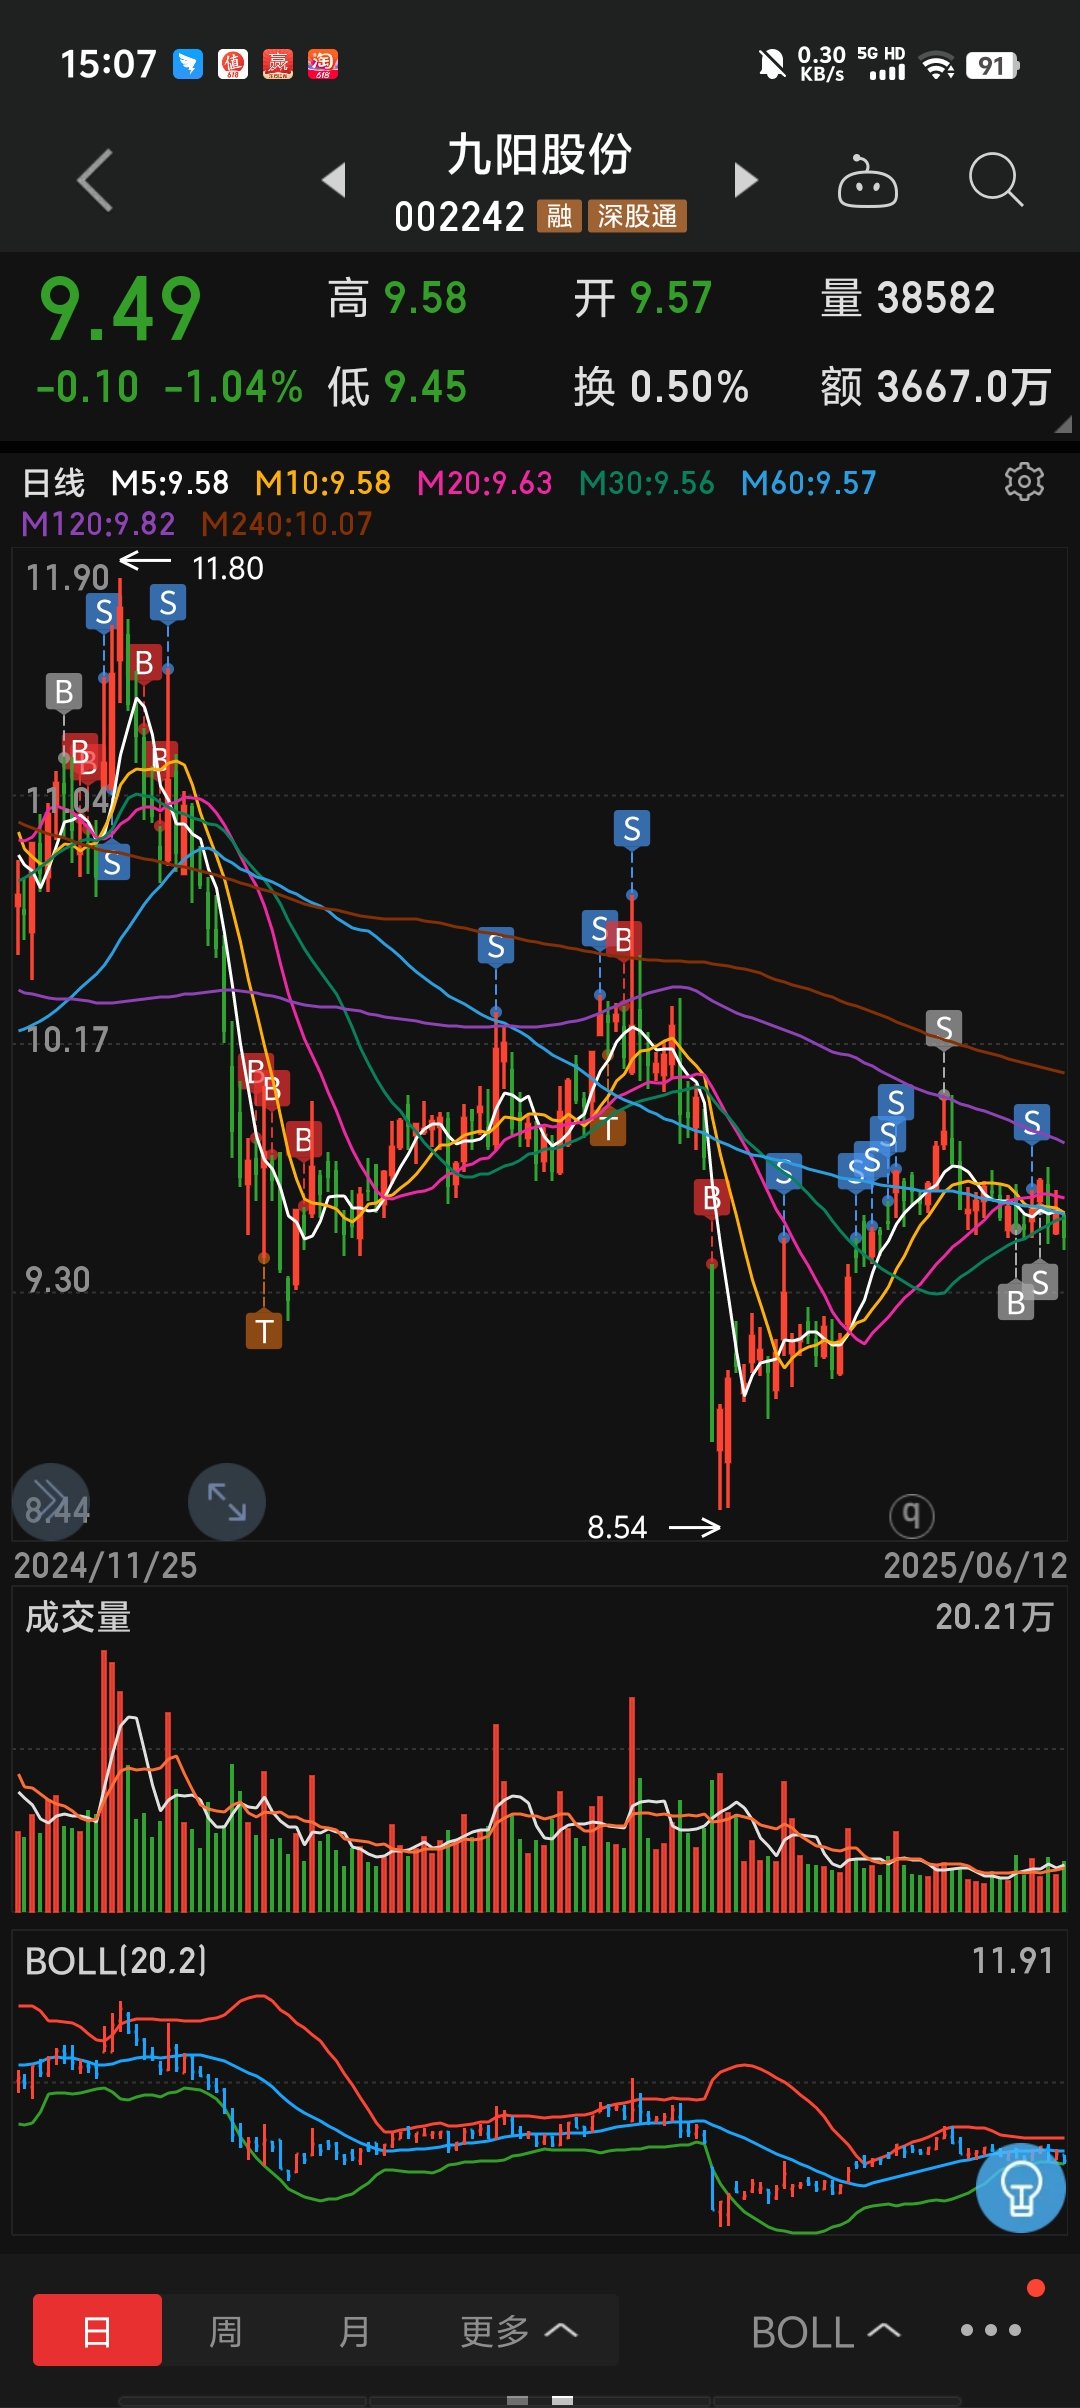Screen dimensions: 1080x2408
Task: Tap red B marker near the 8.54 drop
Action: tap(711, 1197)
